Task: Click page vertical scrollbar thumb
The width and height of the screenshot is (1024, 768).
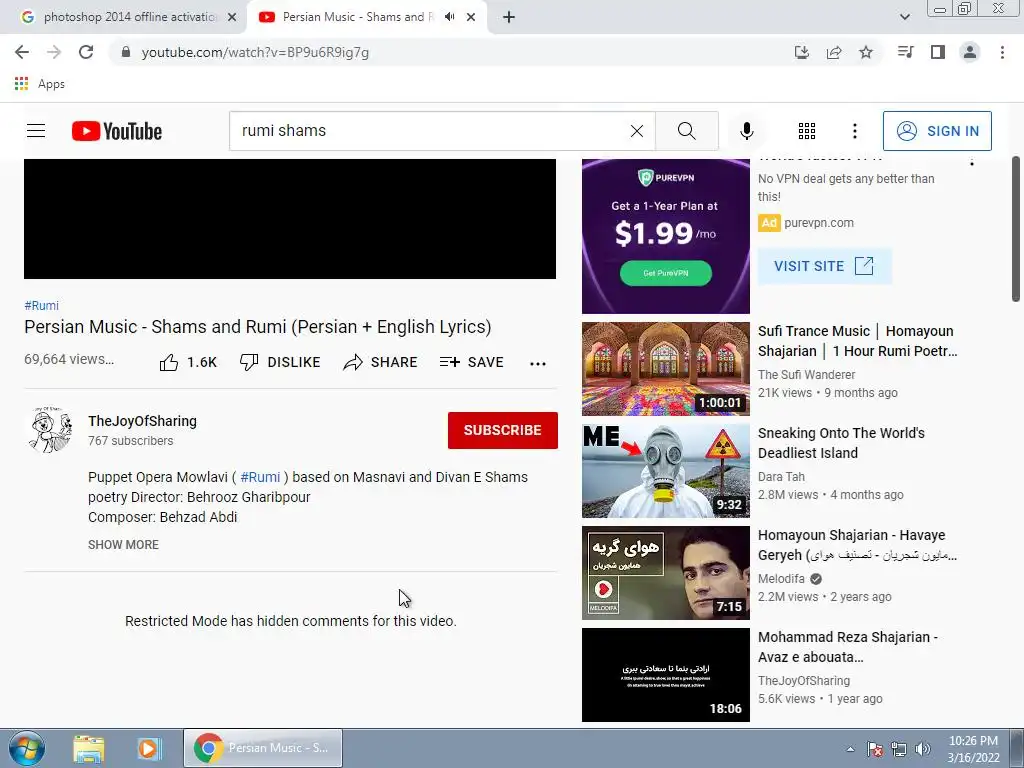Action: tap(1016, 229)
